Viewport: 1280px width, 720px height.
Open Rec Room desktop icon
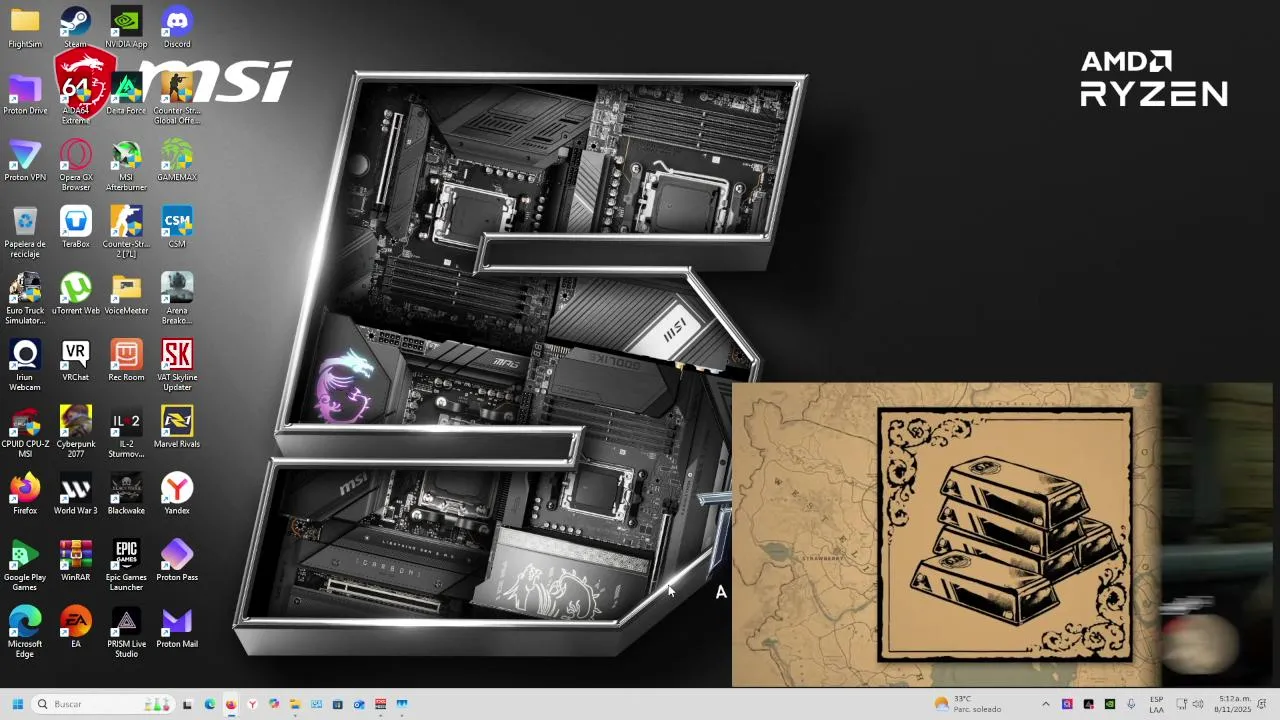click(126, 361)
